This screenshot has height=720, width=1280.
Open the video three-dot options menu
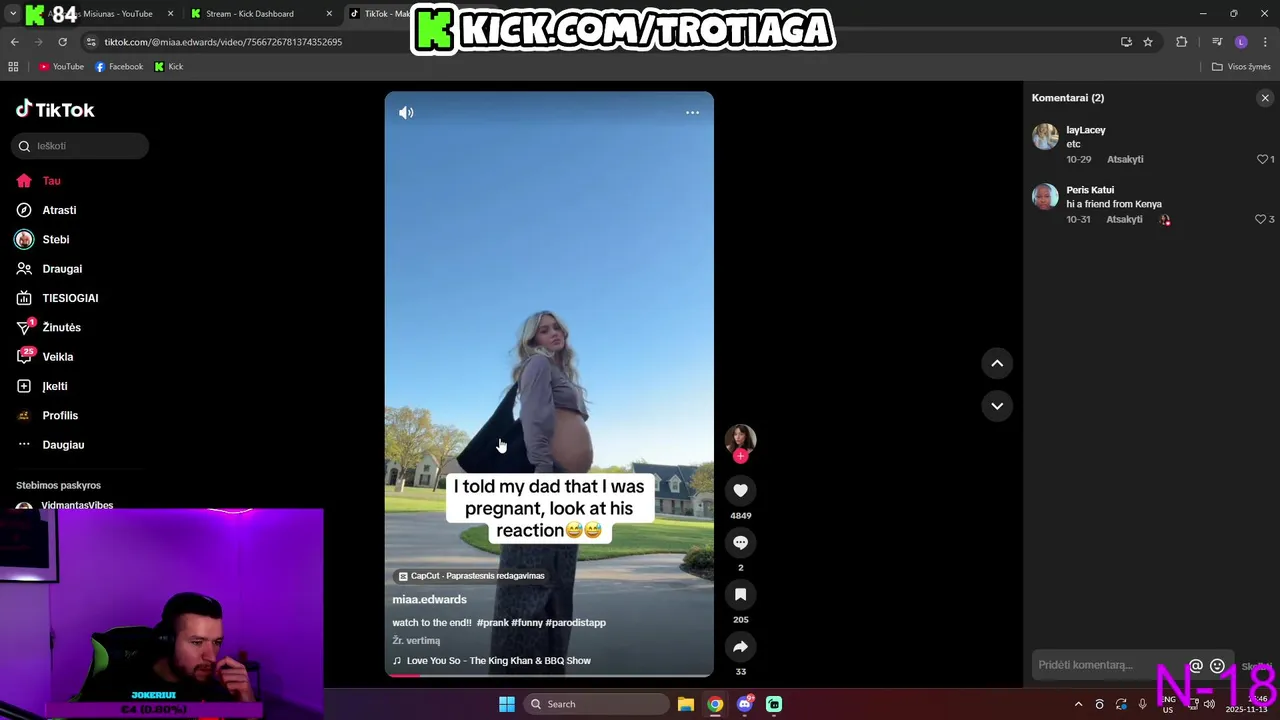pyautogui.click(x=692, y=113)
